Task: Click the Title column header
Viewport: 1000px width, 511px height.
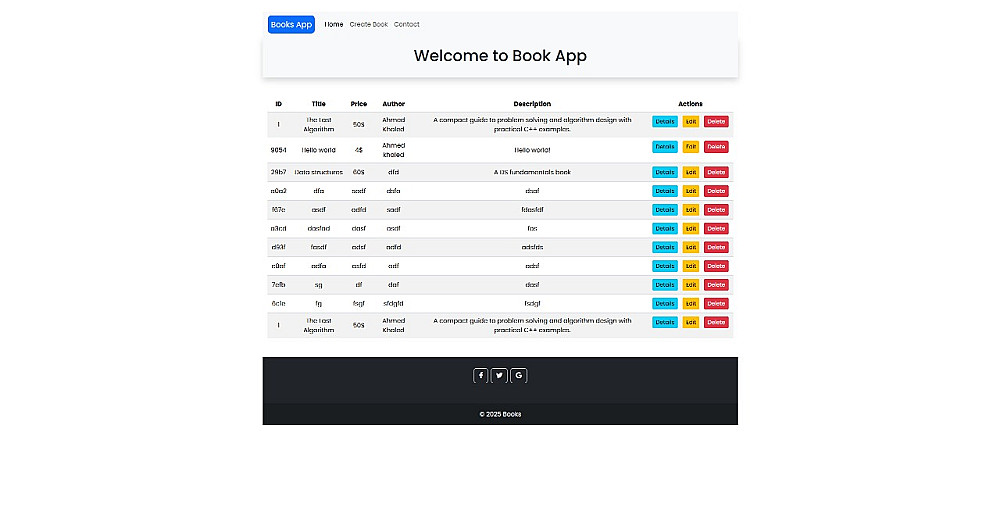Action: click(x=319, y=104)
